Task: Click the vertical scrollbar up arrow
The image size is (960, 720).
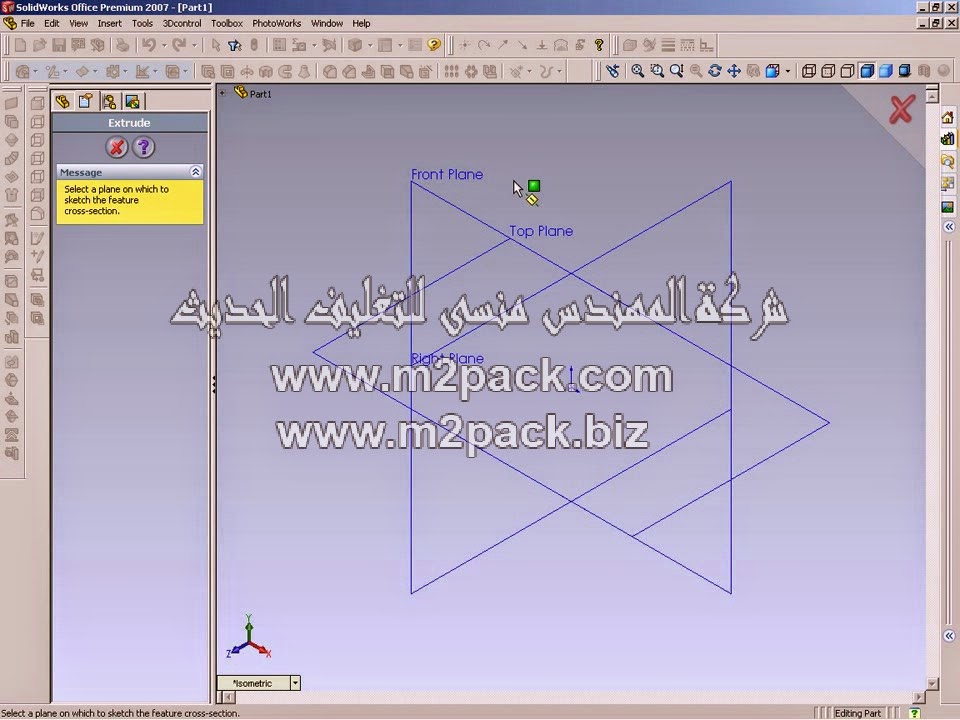Action: [x=932, y=96]
